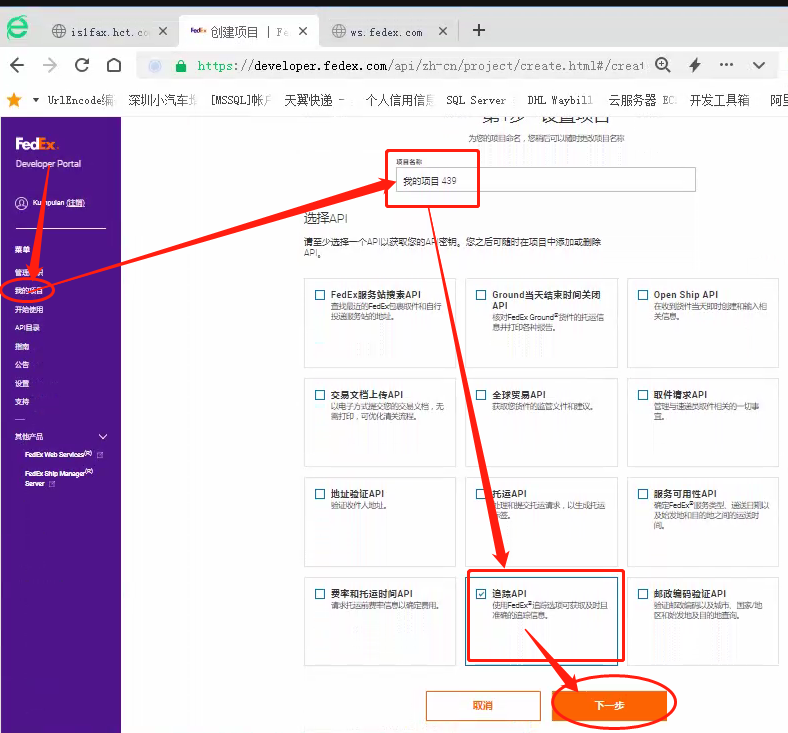Viewport: 788px width, 733px height.
Task: Close the islfax.hct tab
Action: tap(163, 31)
